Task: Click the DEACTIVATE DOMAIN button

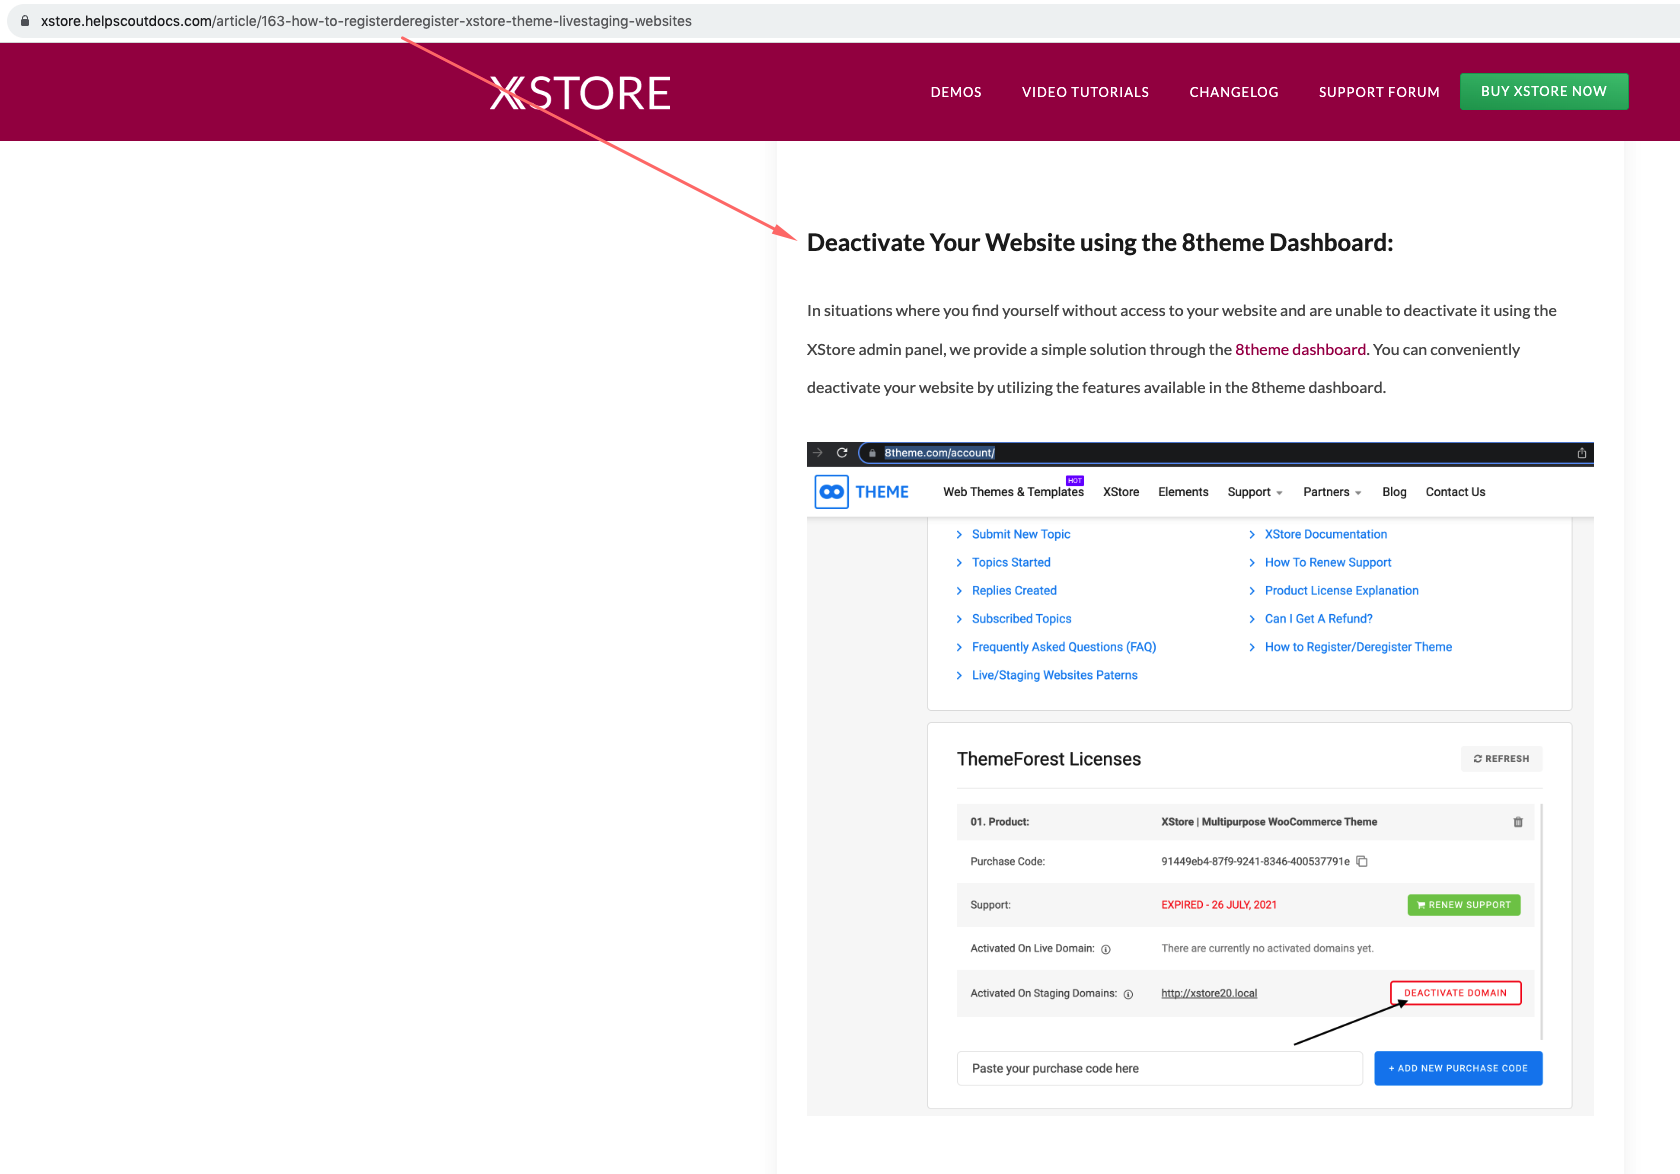Action: point(1455,993)
